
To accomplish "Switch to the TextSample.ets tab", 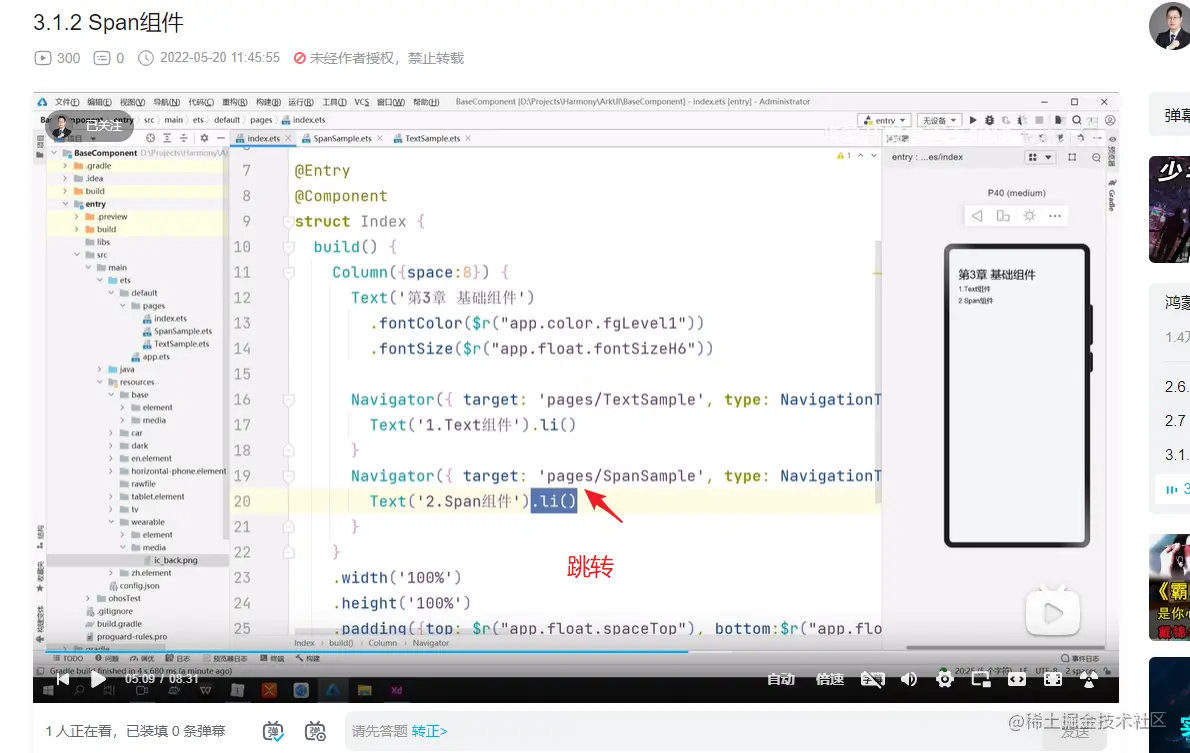I will coord(432,138).
